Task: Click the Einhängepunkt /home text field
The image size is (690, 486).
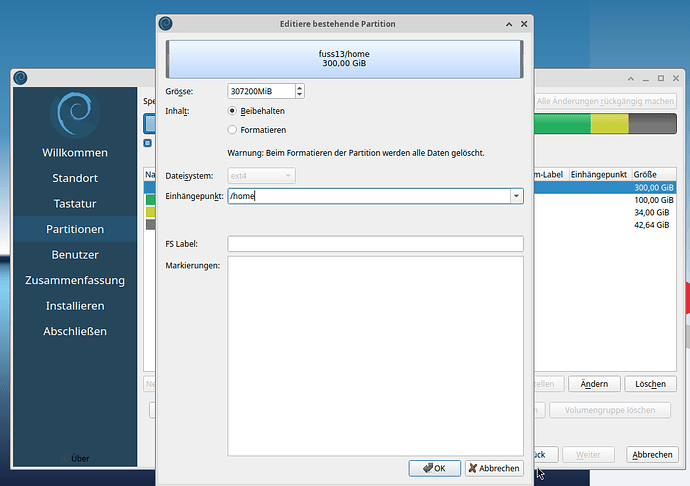Action: [369, 196]
